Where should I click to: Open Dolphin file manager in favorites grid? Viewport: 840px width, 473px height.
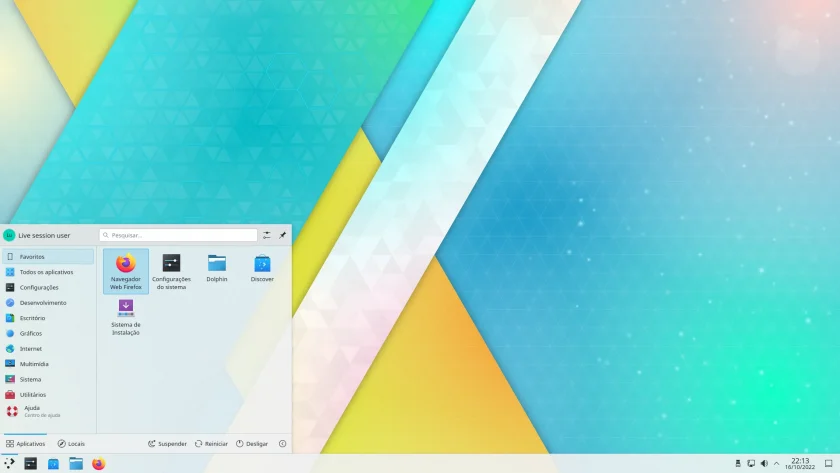coord(217,268)
